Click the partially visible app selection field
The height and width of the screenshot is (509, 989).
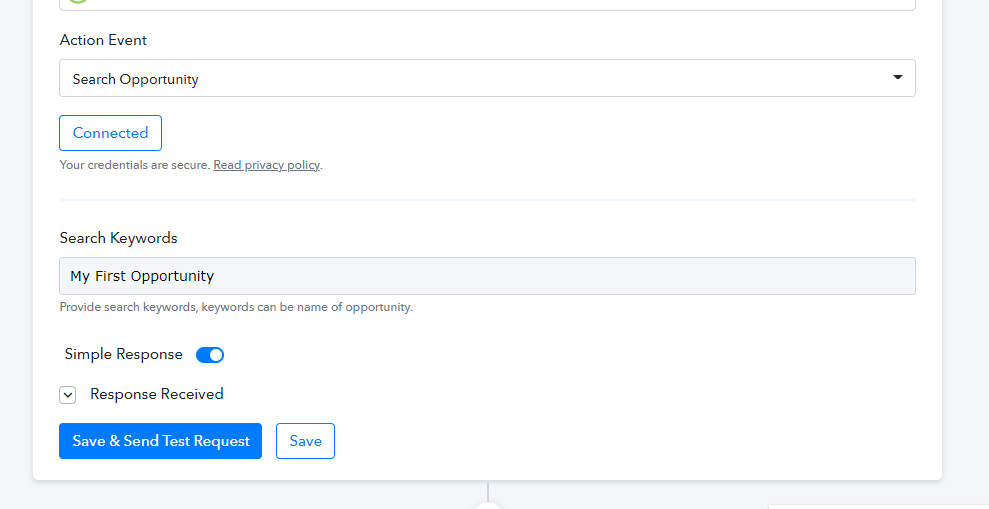[x=487, y=5]
